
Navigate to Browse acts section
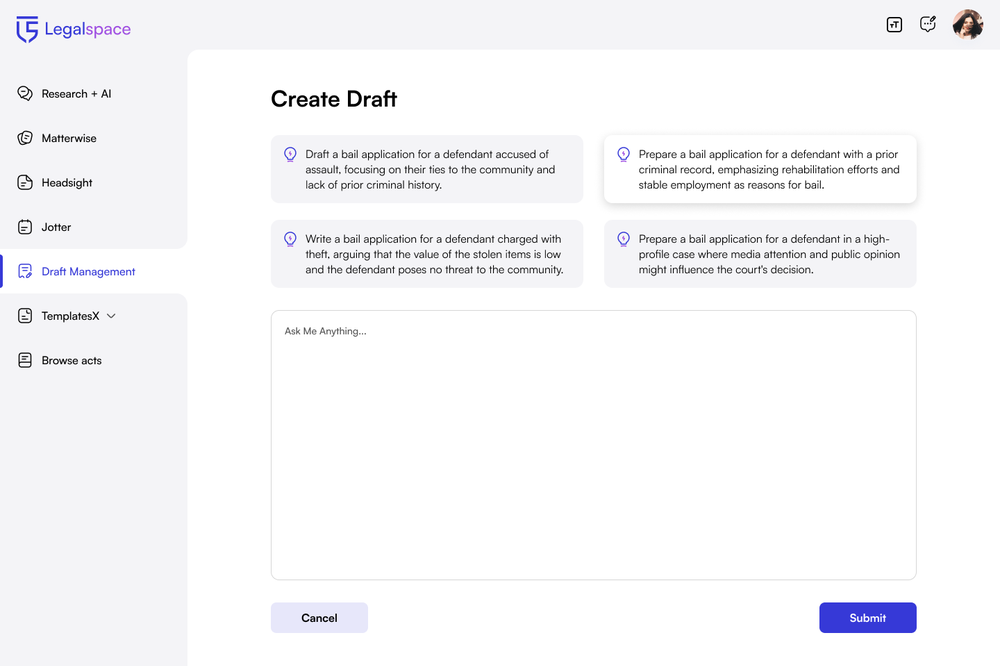coord(71,360)
